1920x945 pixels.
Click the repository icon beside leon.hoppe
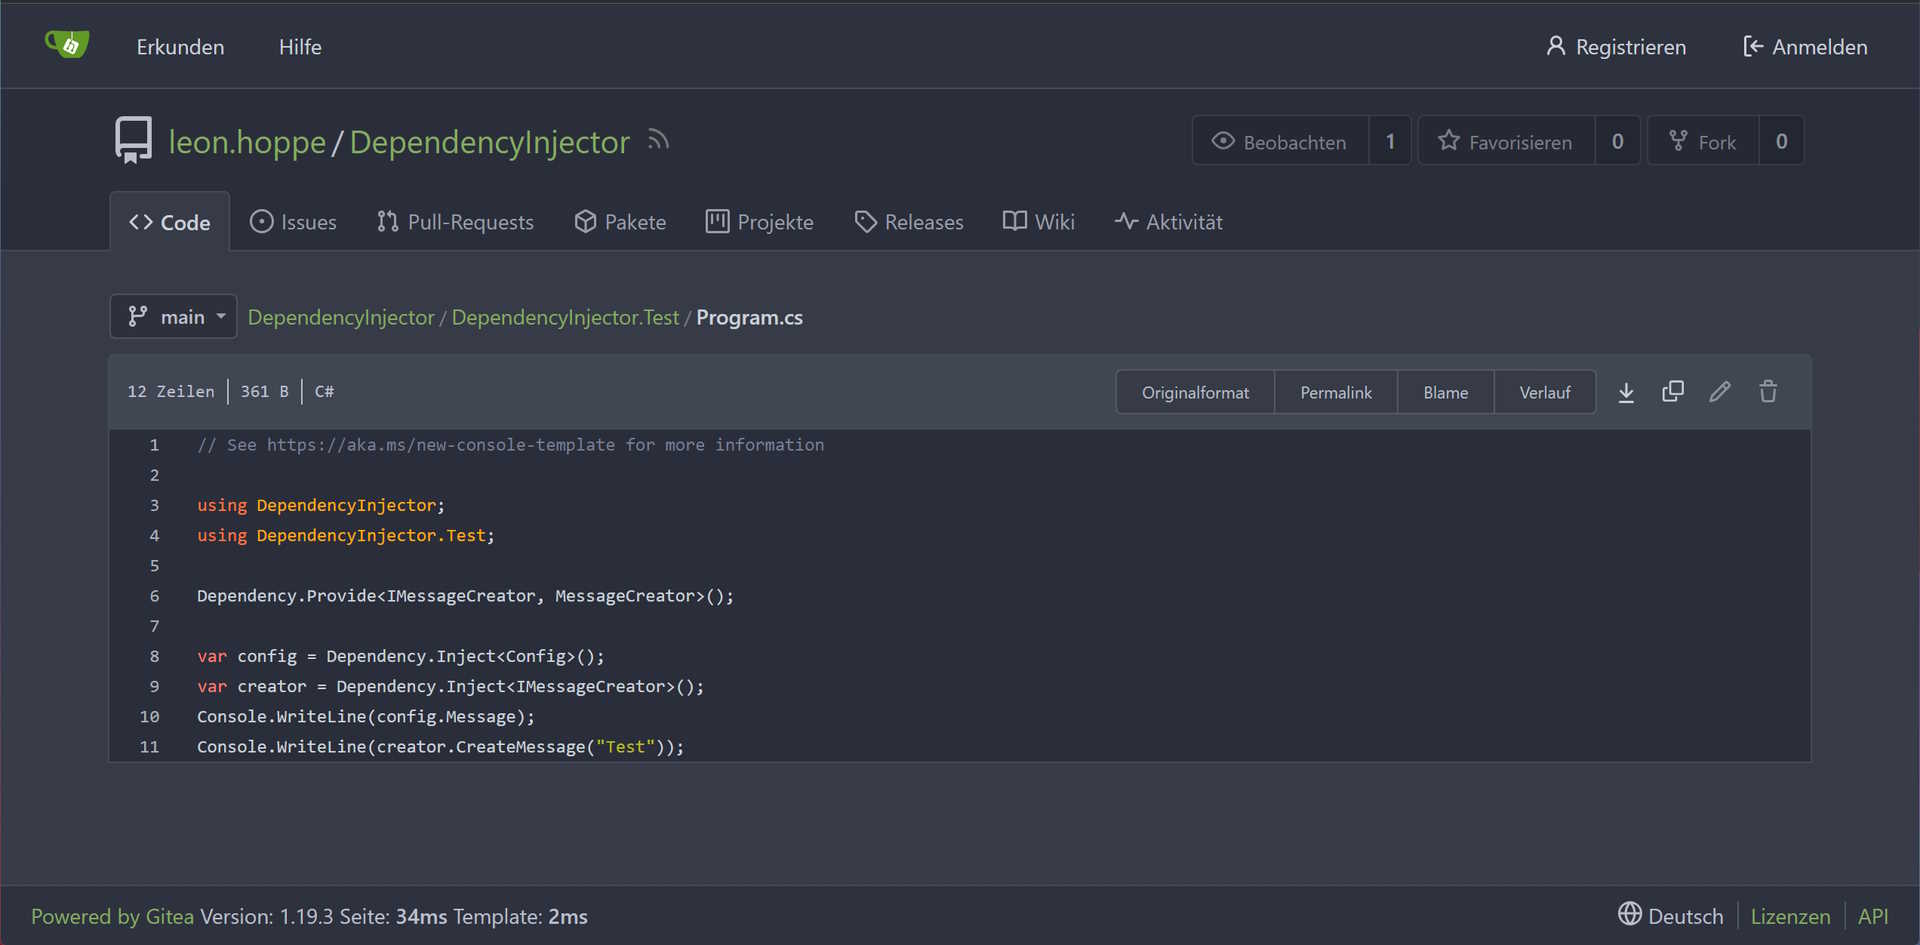click(133, 140)
